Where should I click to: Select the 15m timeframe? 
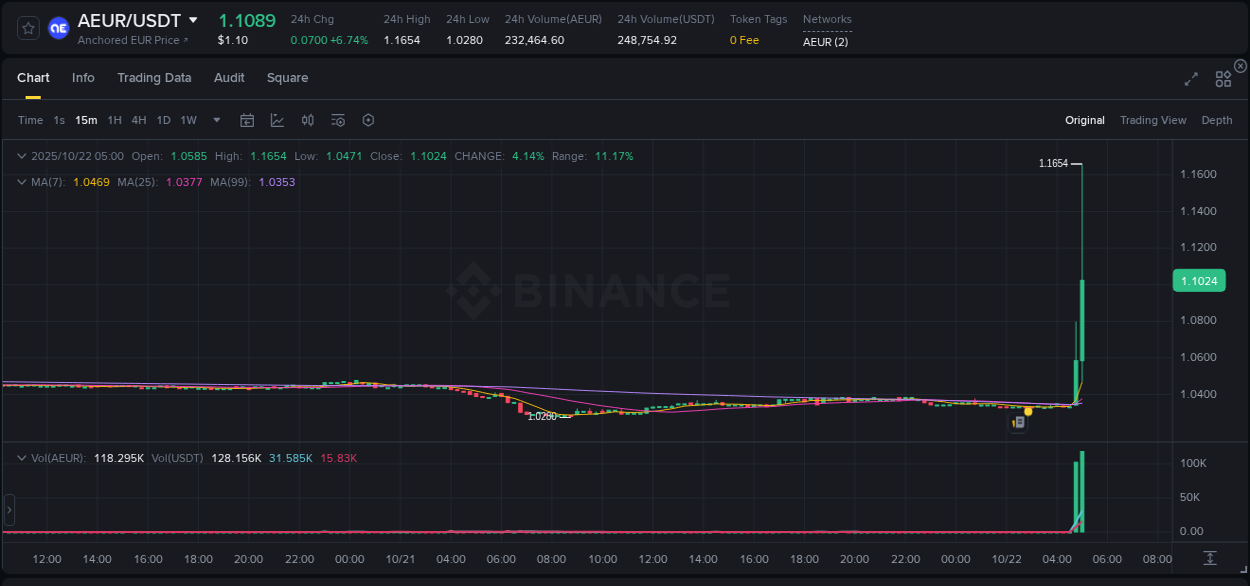(x=86, y=119)
